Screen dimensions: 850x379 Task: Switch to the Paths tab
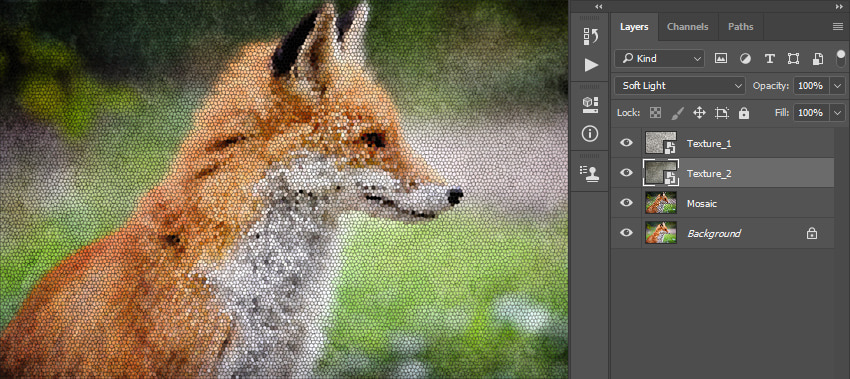(x=740, y=27)
